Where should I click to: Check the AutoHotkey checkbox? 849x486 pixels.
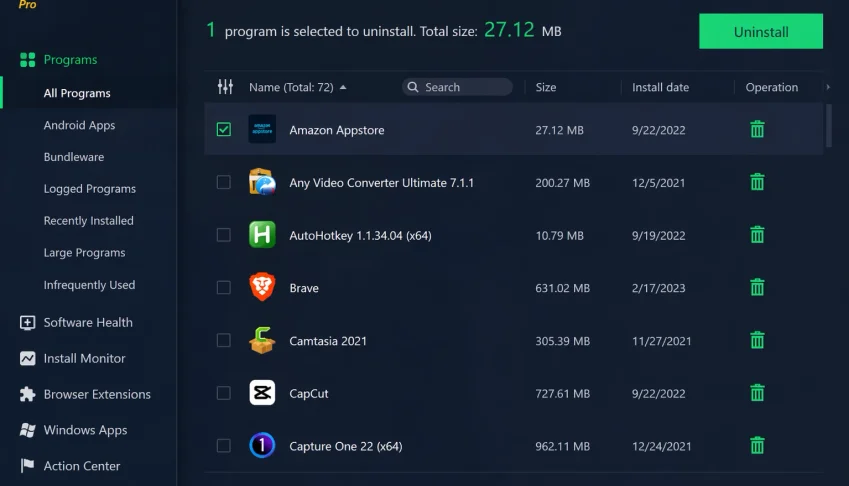click(x=224, y=235)
